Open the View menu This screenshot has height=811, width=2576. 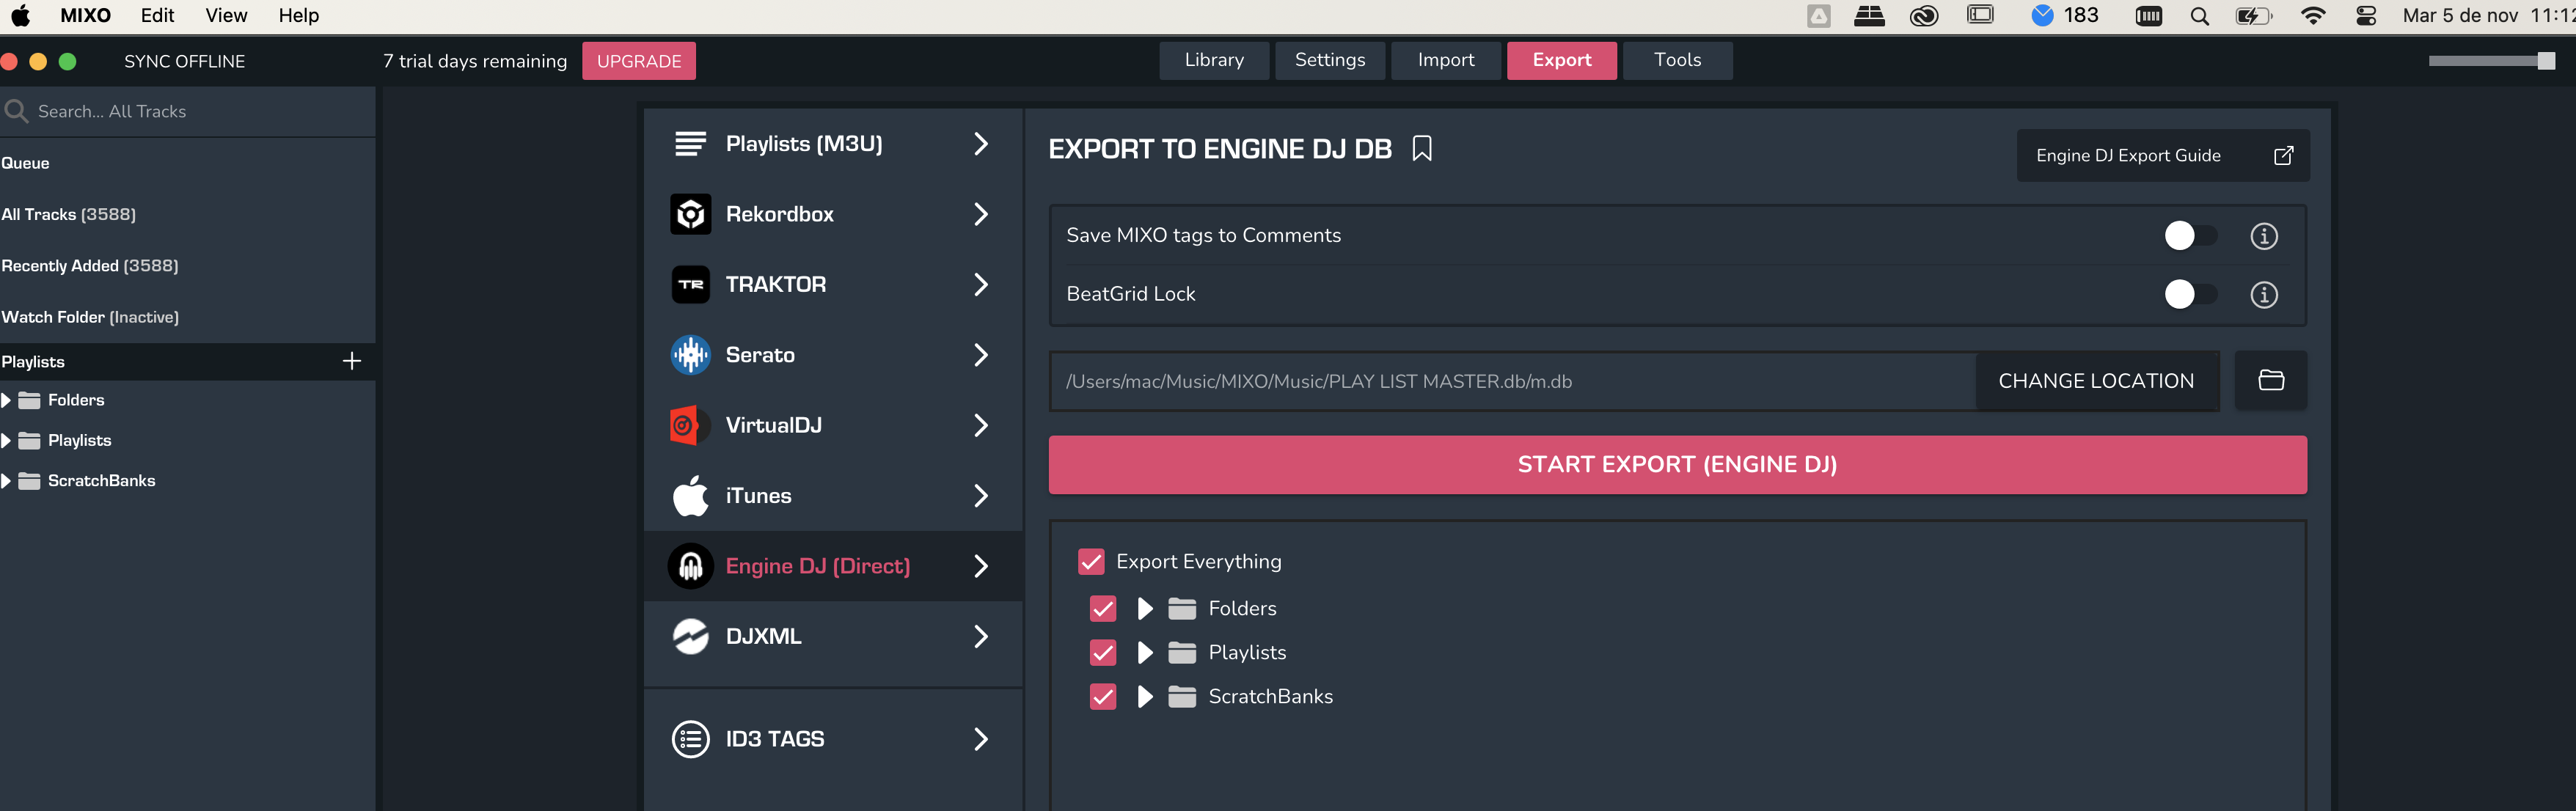(226, 15)
